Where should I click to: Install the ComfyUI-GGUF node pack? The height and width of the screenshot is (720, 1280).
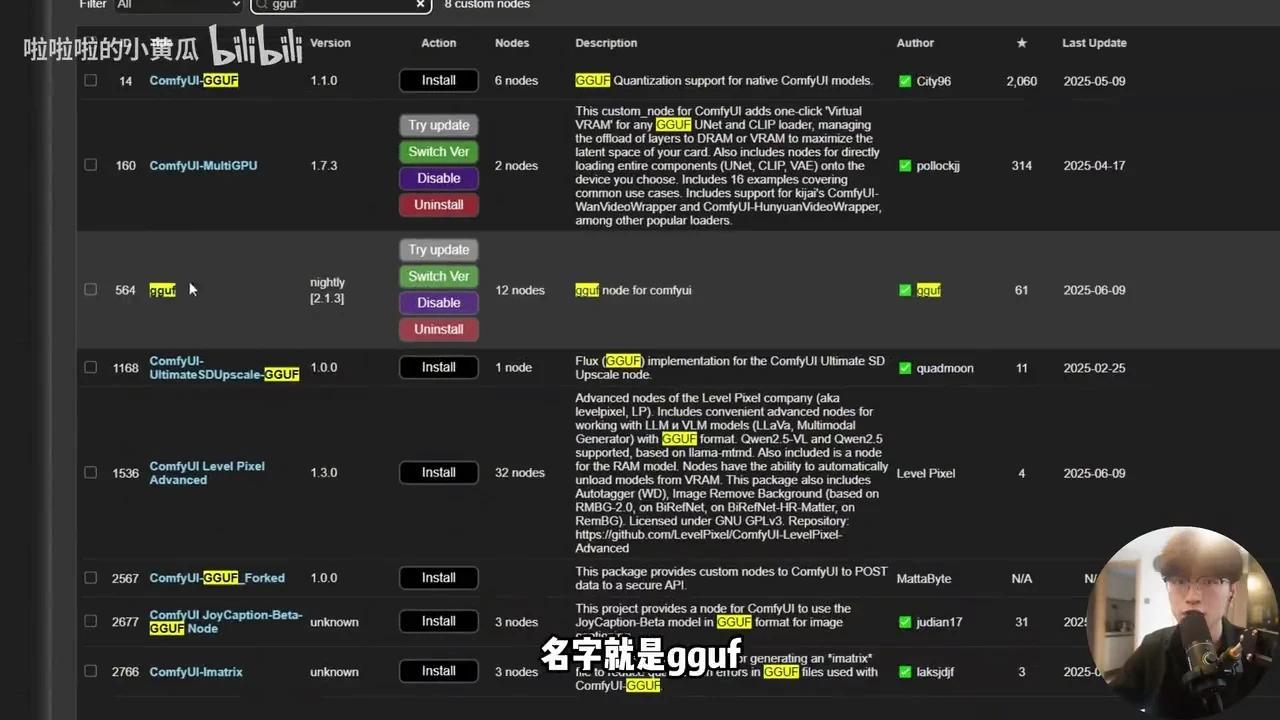[x=438, y=81]
